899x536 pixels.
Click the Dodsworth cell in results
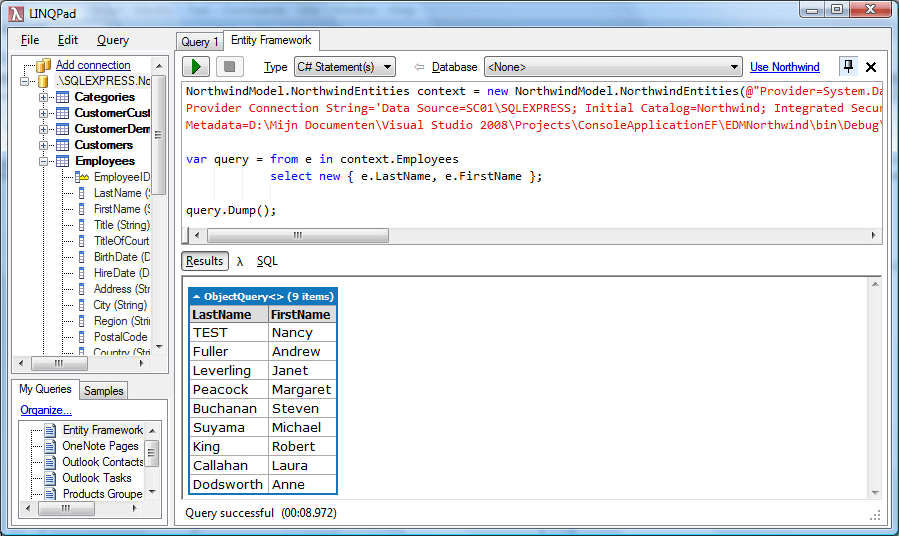[229, 484]
